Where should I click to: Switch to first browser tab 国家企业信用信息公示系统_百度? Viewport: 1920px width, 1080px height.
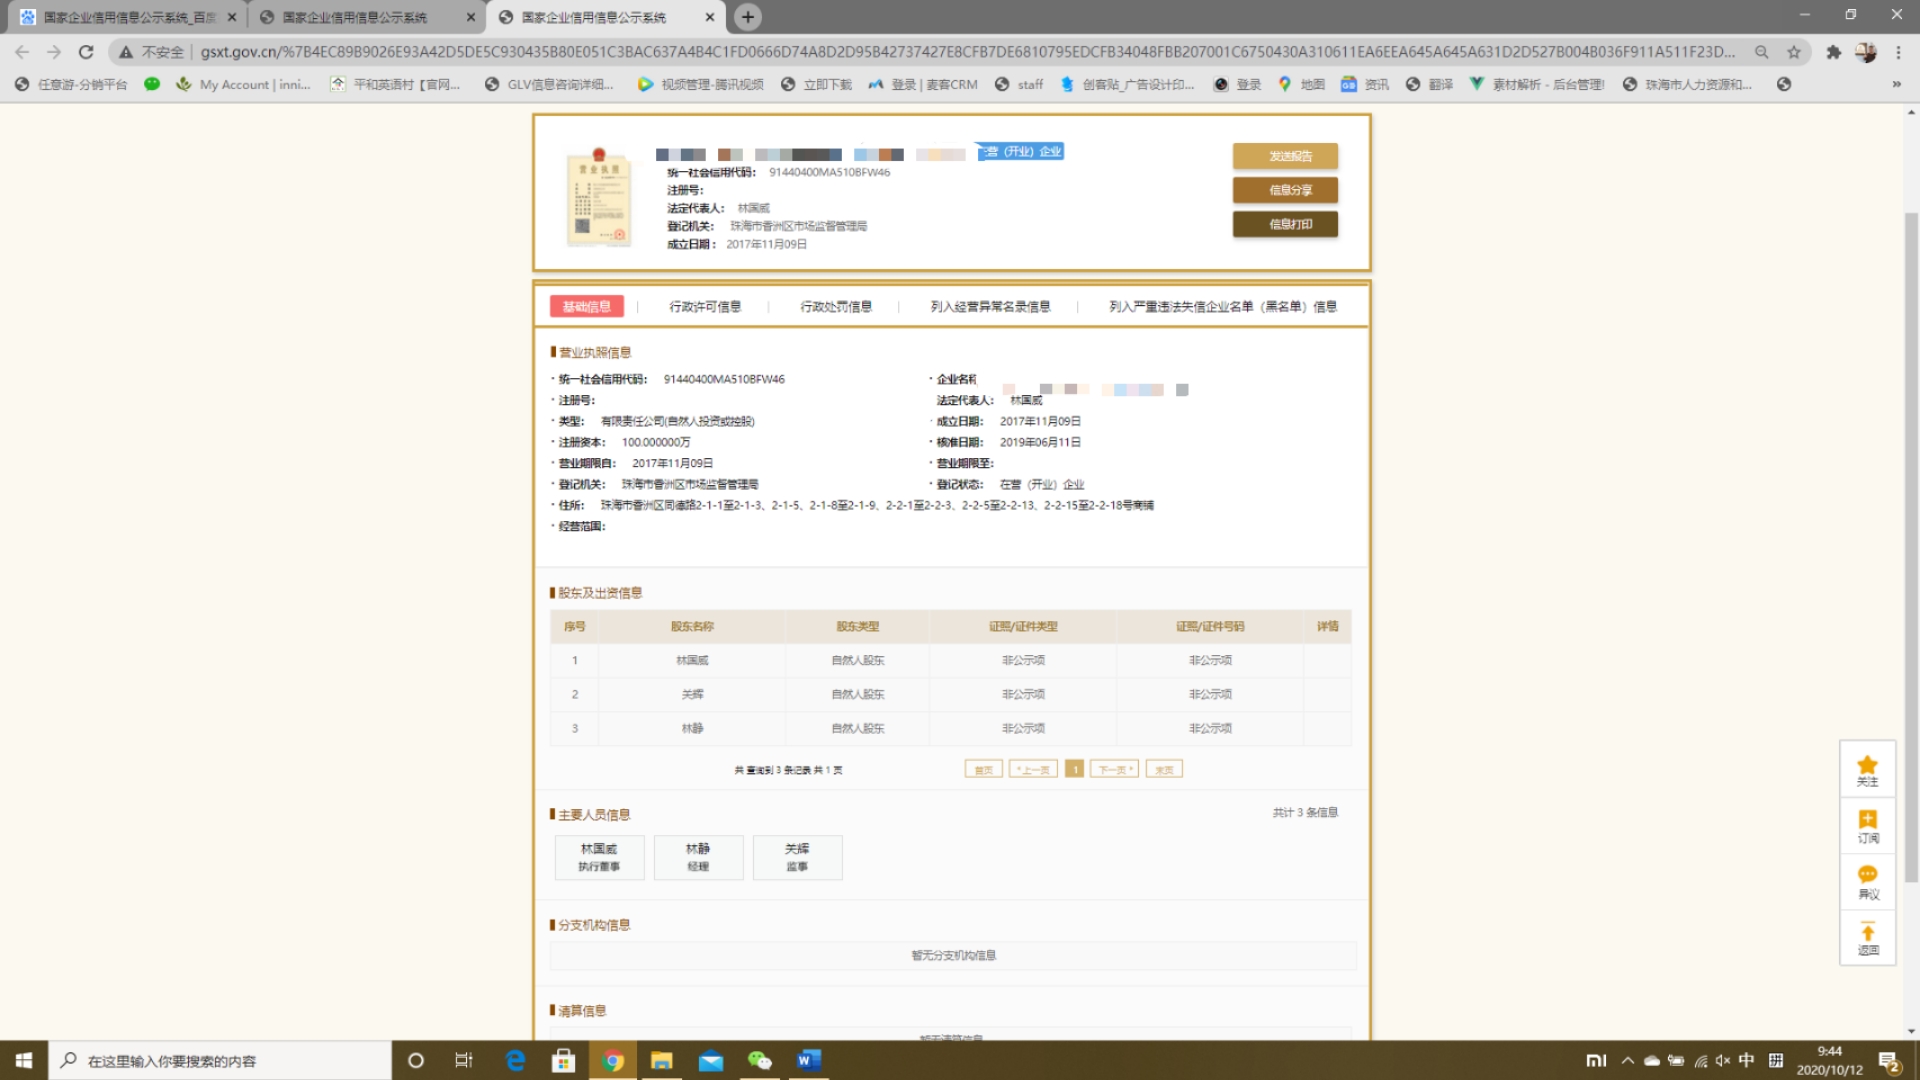coord(128,17)
